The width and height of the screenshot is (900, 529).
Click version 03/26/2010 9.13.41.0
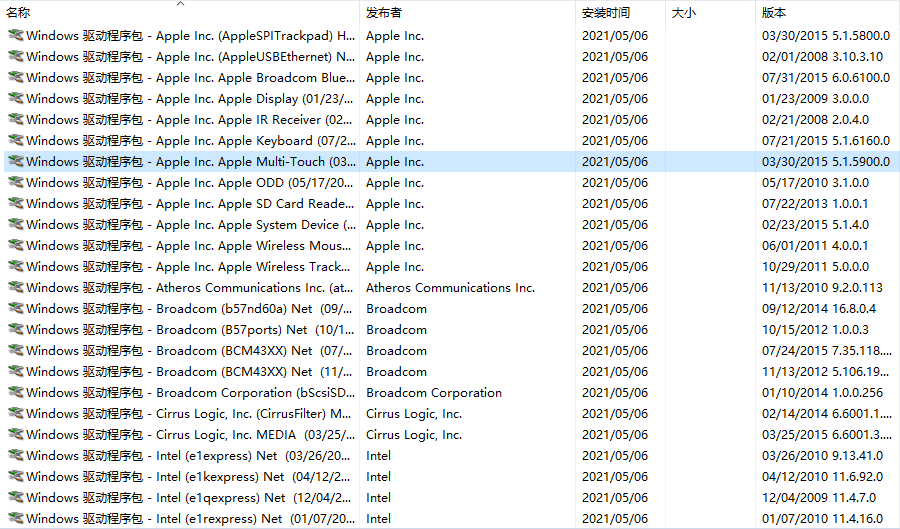point(822,456)
